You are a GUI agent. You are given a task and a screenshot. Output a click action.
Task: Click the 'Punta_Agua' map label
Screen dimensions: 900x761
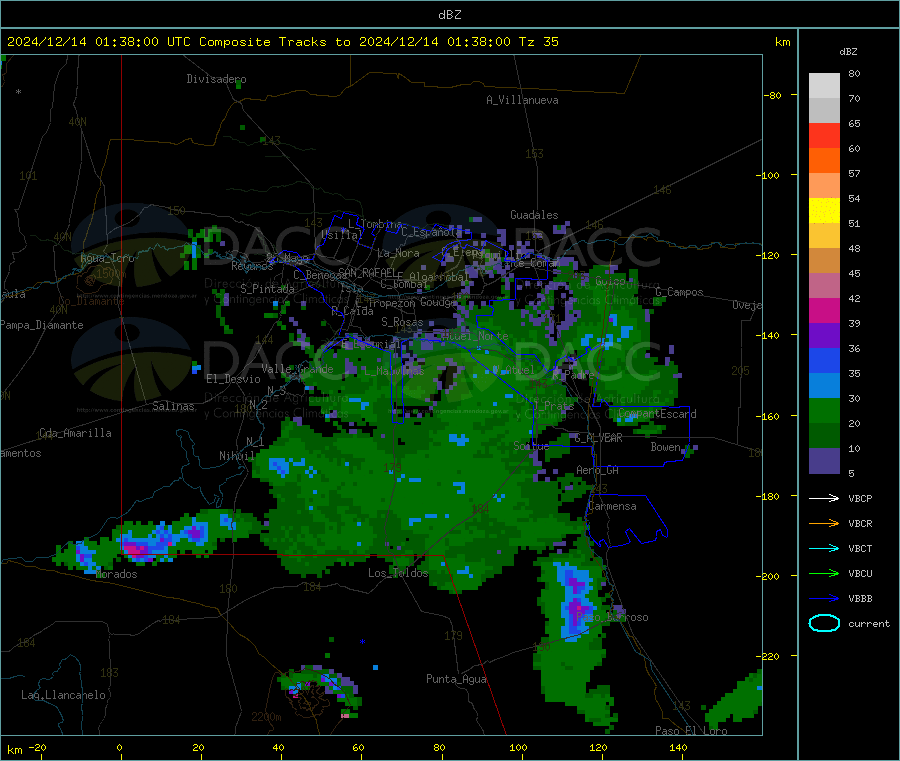[456, 679]
